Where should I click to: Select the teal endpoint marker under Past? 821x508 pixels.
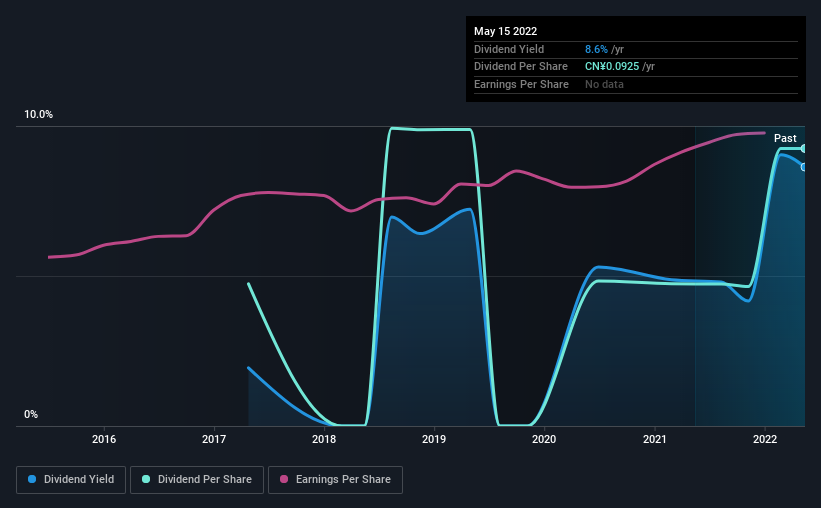(803, 149)
